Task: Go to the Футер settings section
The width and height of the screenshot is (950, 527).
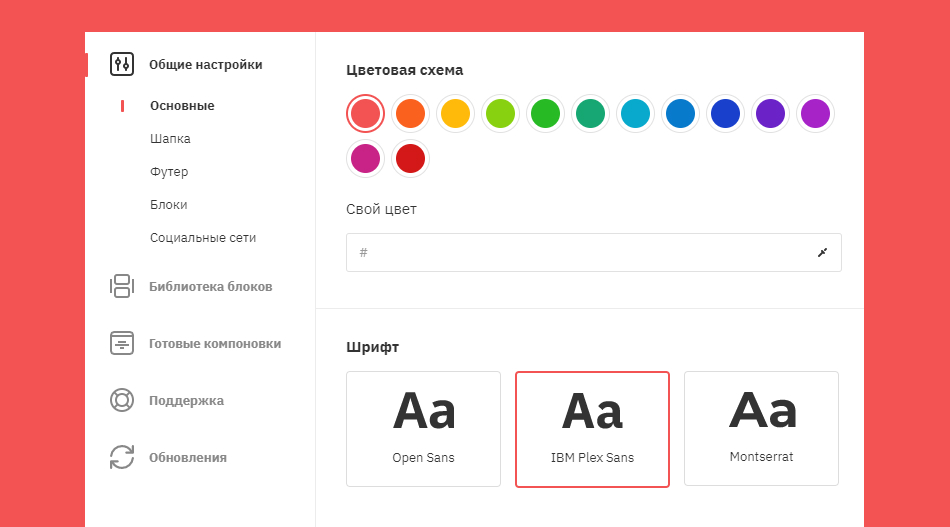Action: point(169,172)
